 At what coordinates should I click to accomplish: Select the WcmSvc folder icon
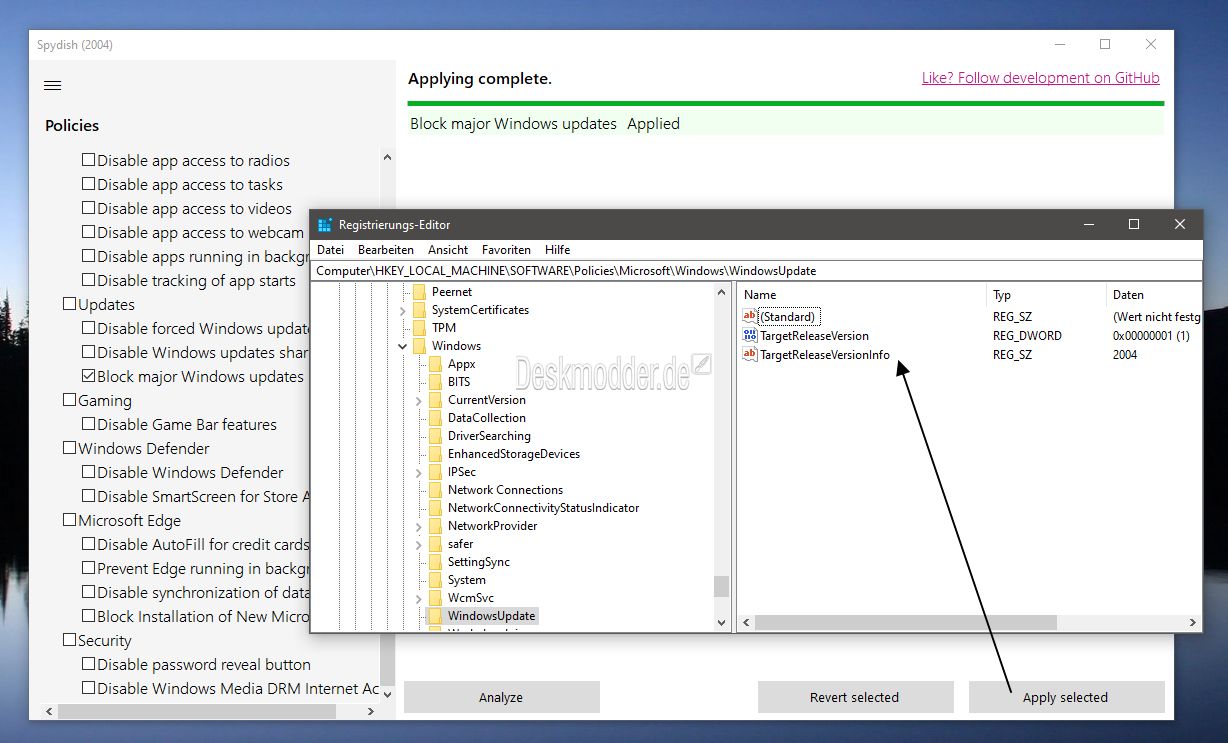[x=435, y=598]
